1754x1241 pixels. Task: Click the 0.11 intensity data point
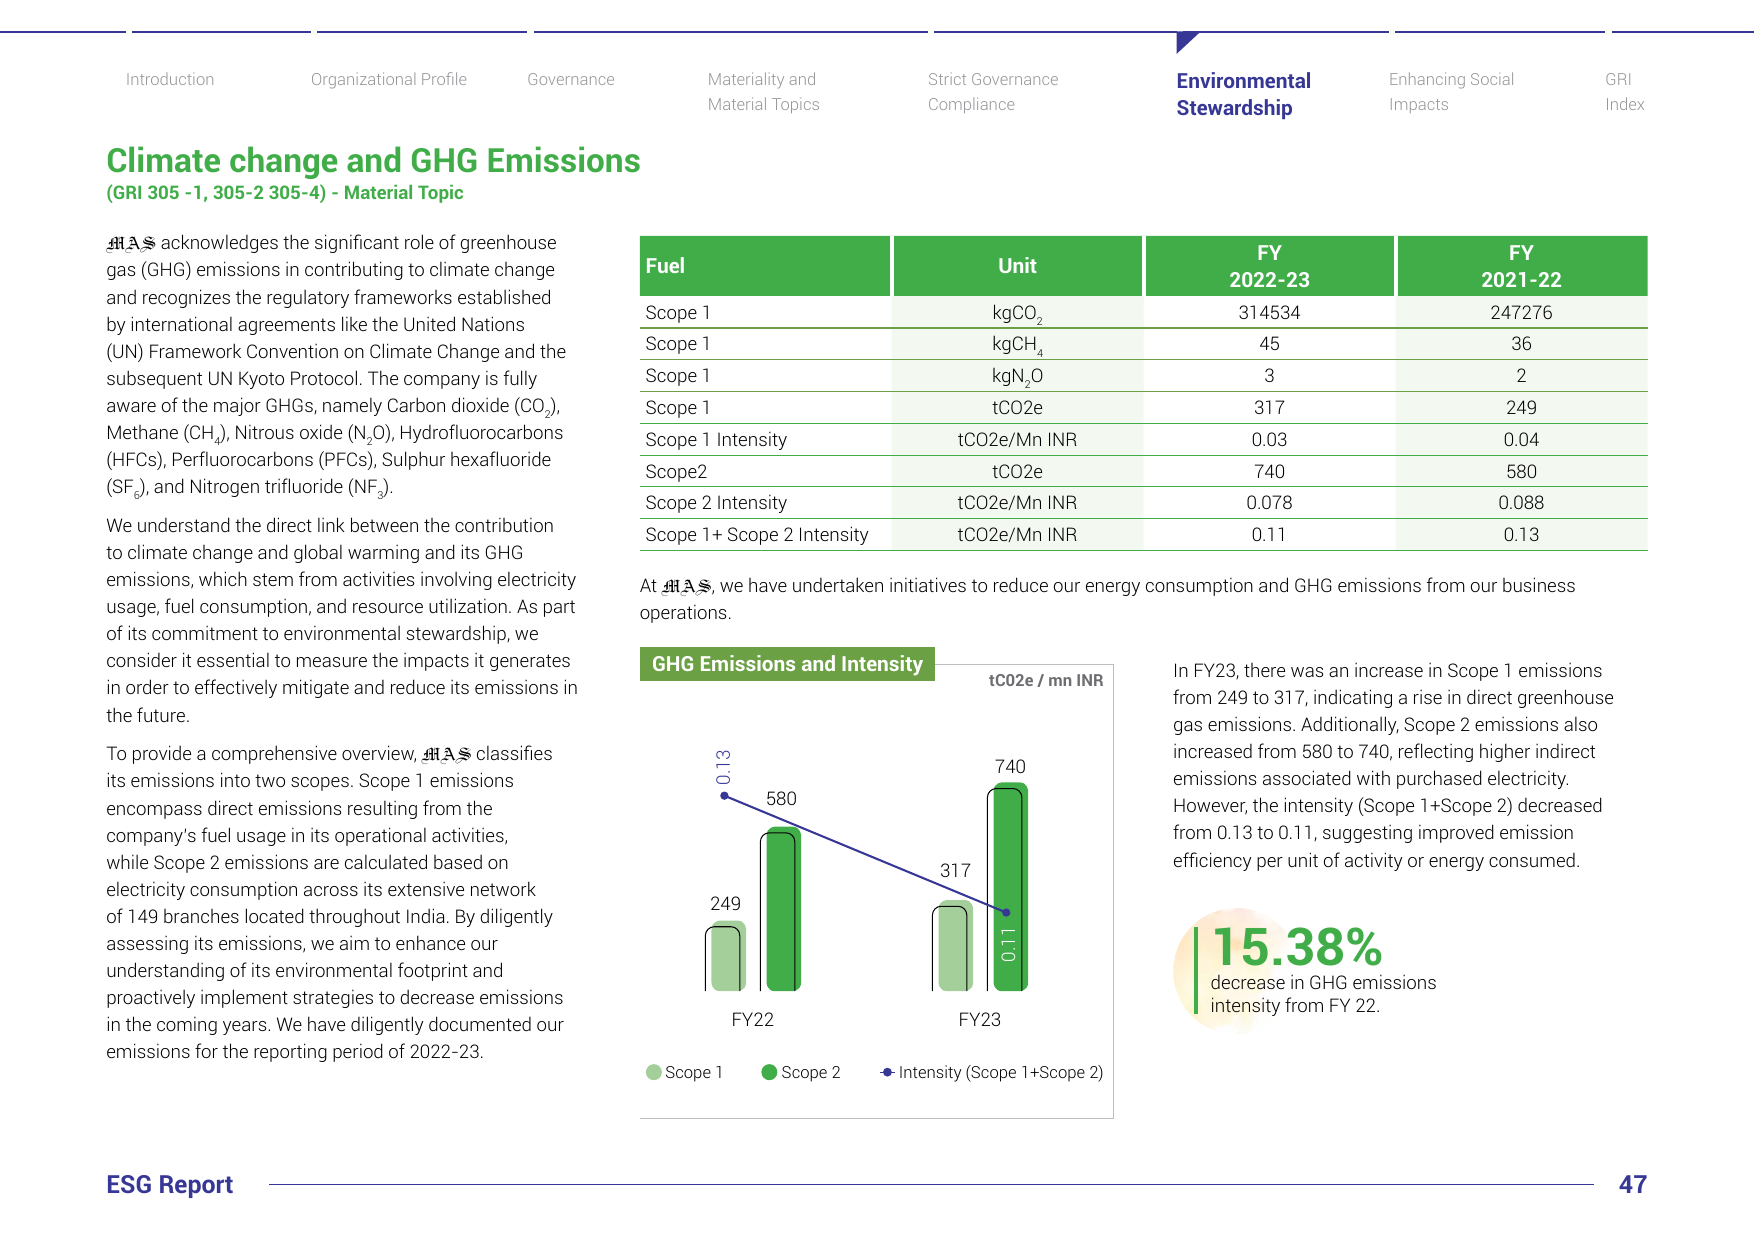(1006, 912)
